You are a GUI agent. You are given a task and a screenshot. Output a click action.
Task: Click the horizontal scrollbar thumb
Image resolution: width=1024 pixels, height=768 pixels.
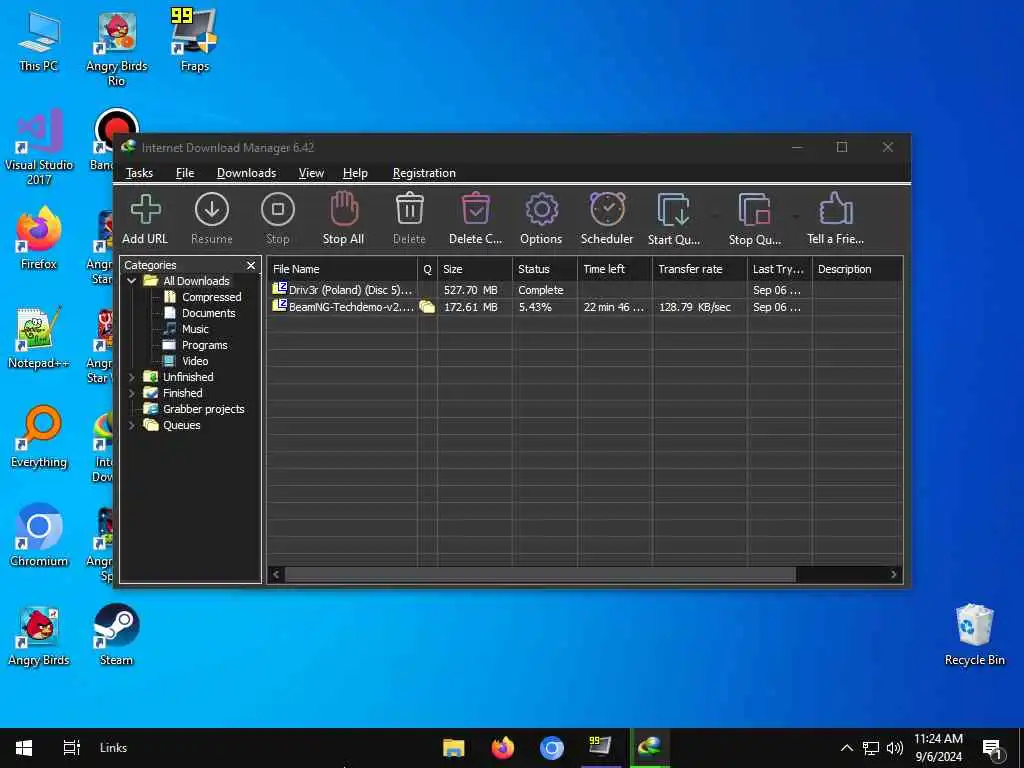click(540, 574)
